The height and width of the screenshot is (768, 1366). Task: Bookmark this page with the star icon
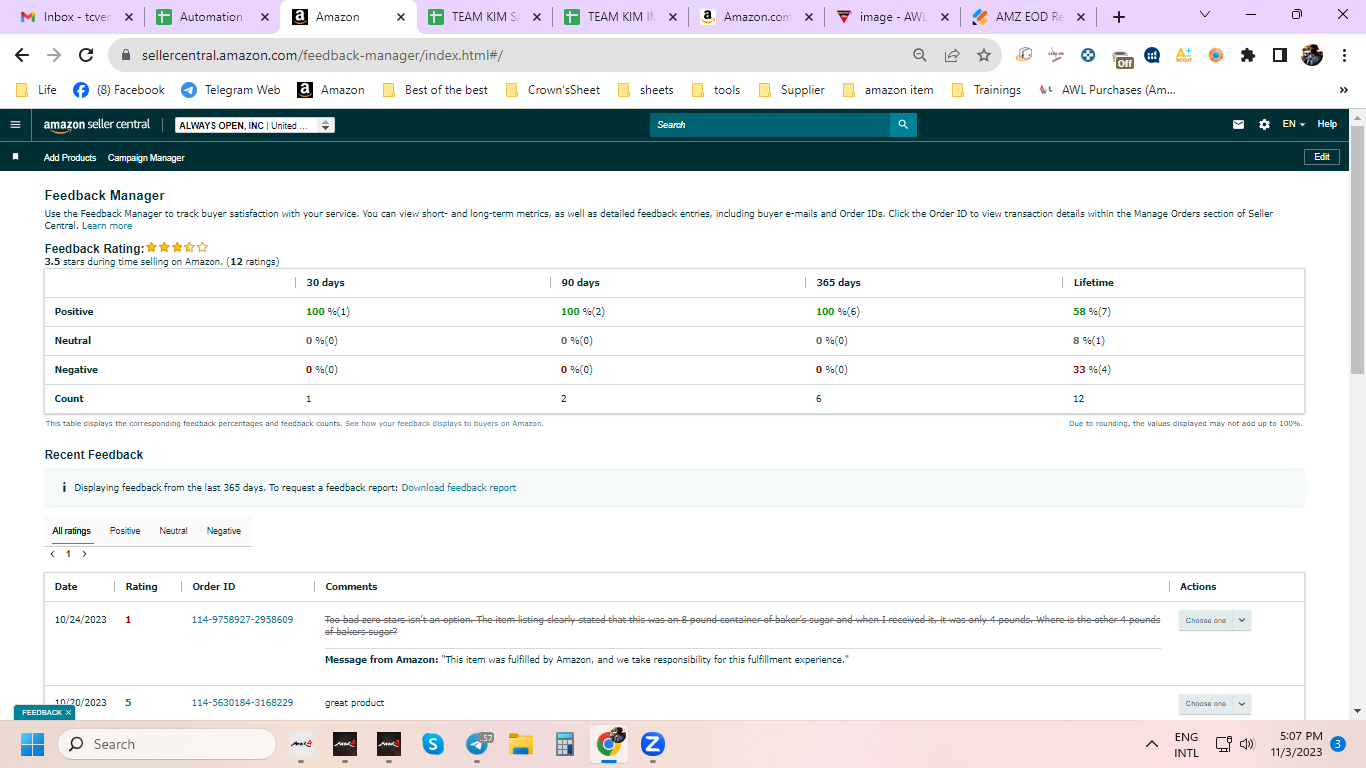pyautogui.click(x=984, y=55)
